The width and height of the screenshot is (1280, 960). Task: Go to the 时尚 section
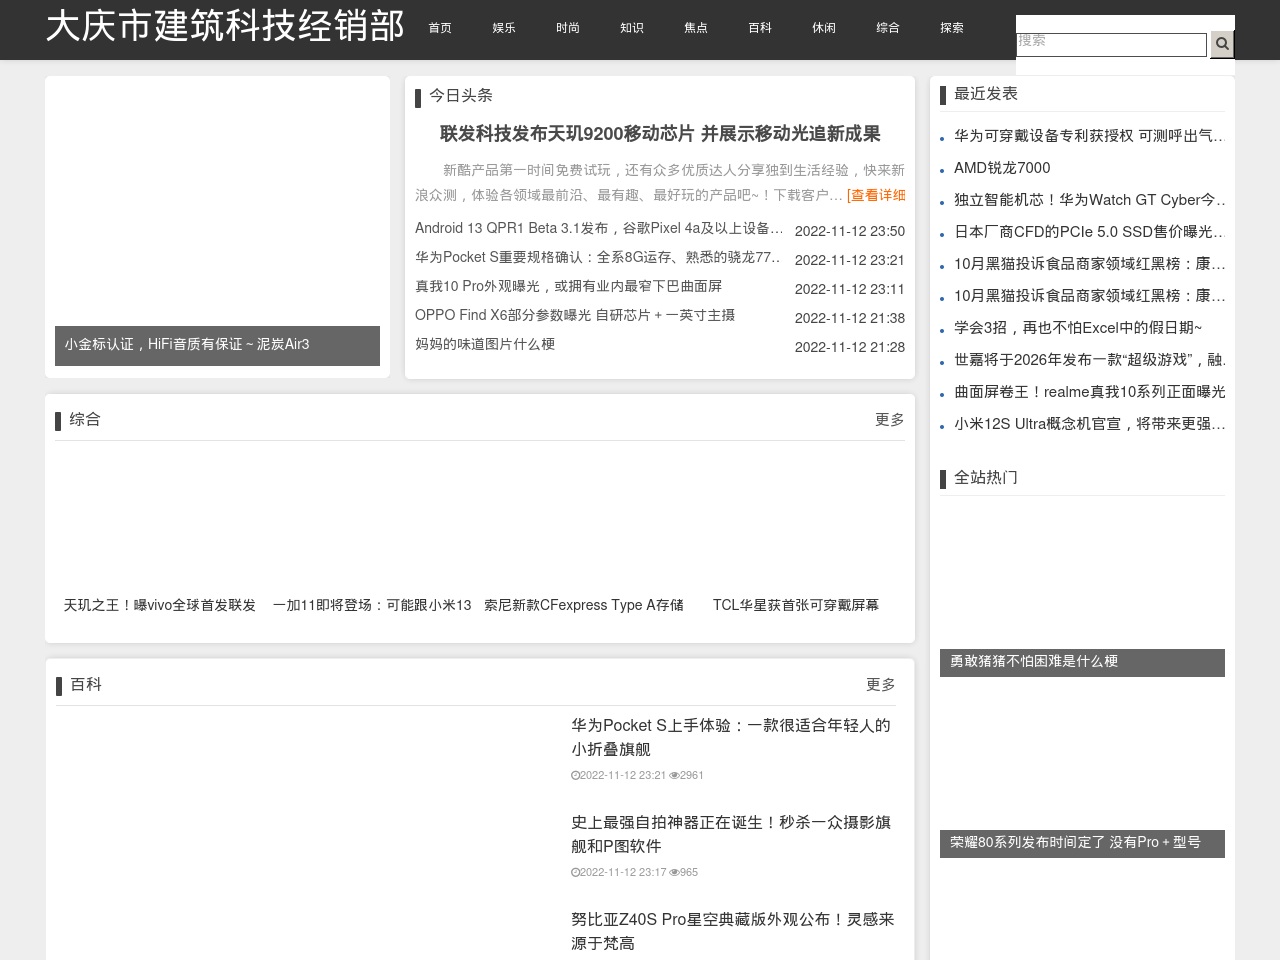pyautogui.click(x=568, y=28)
